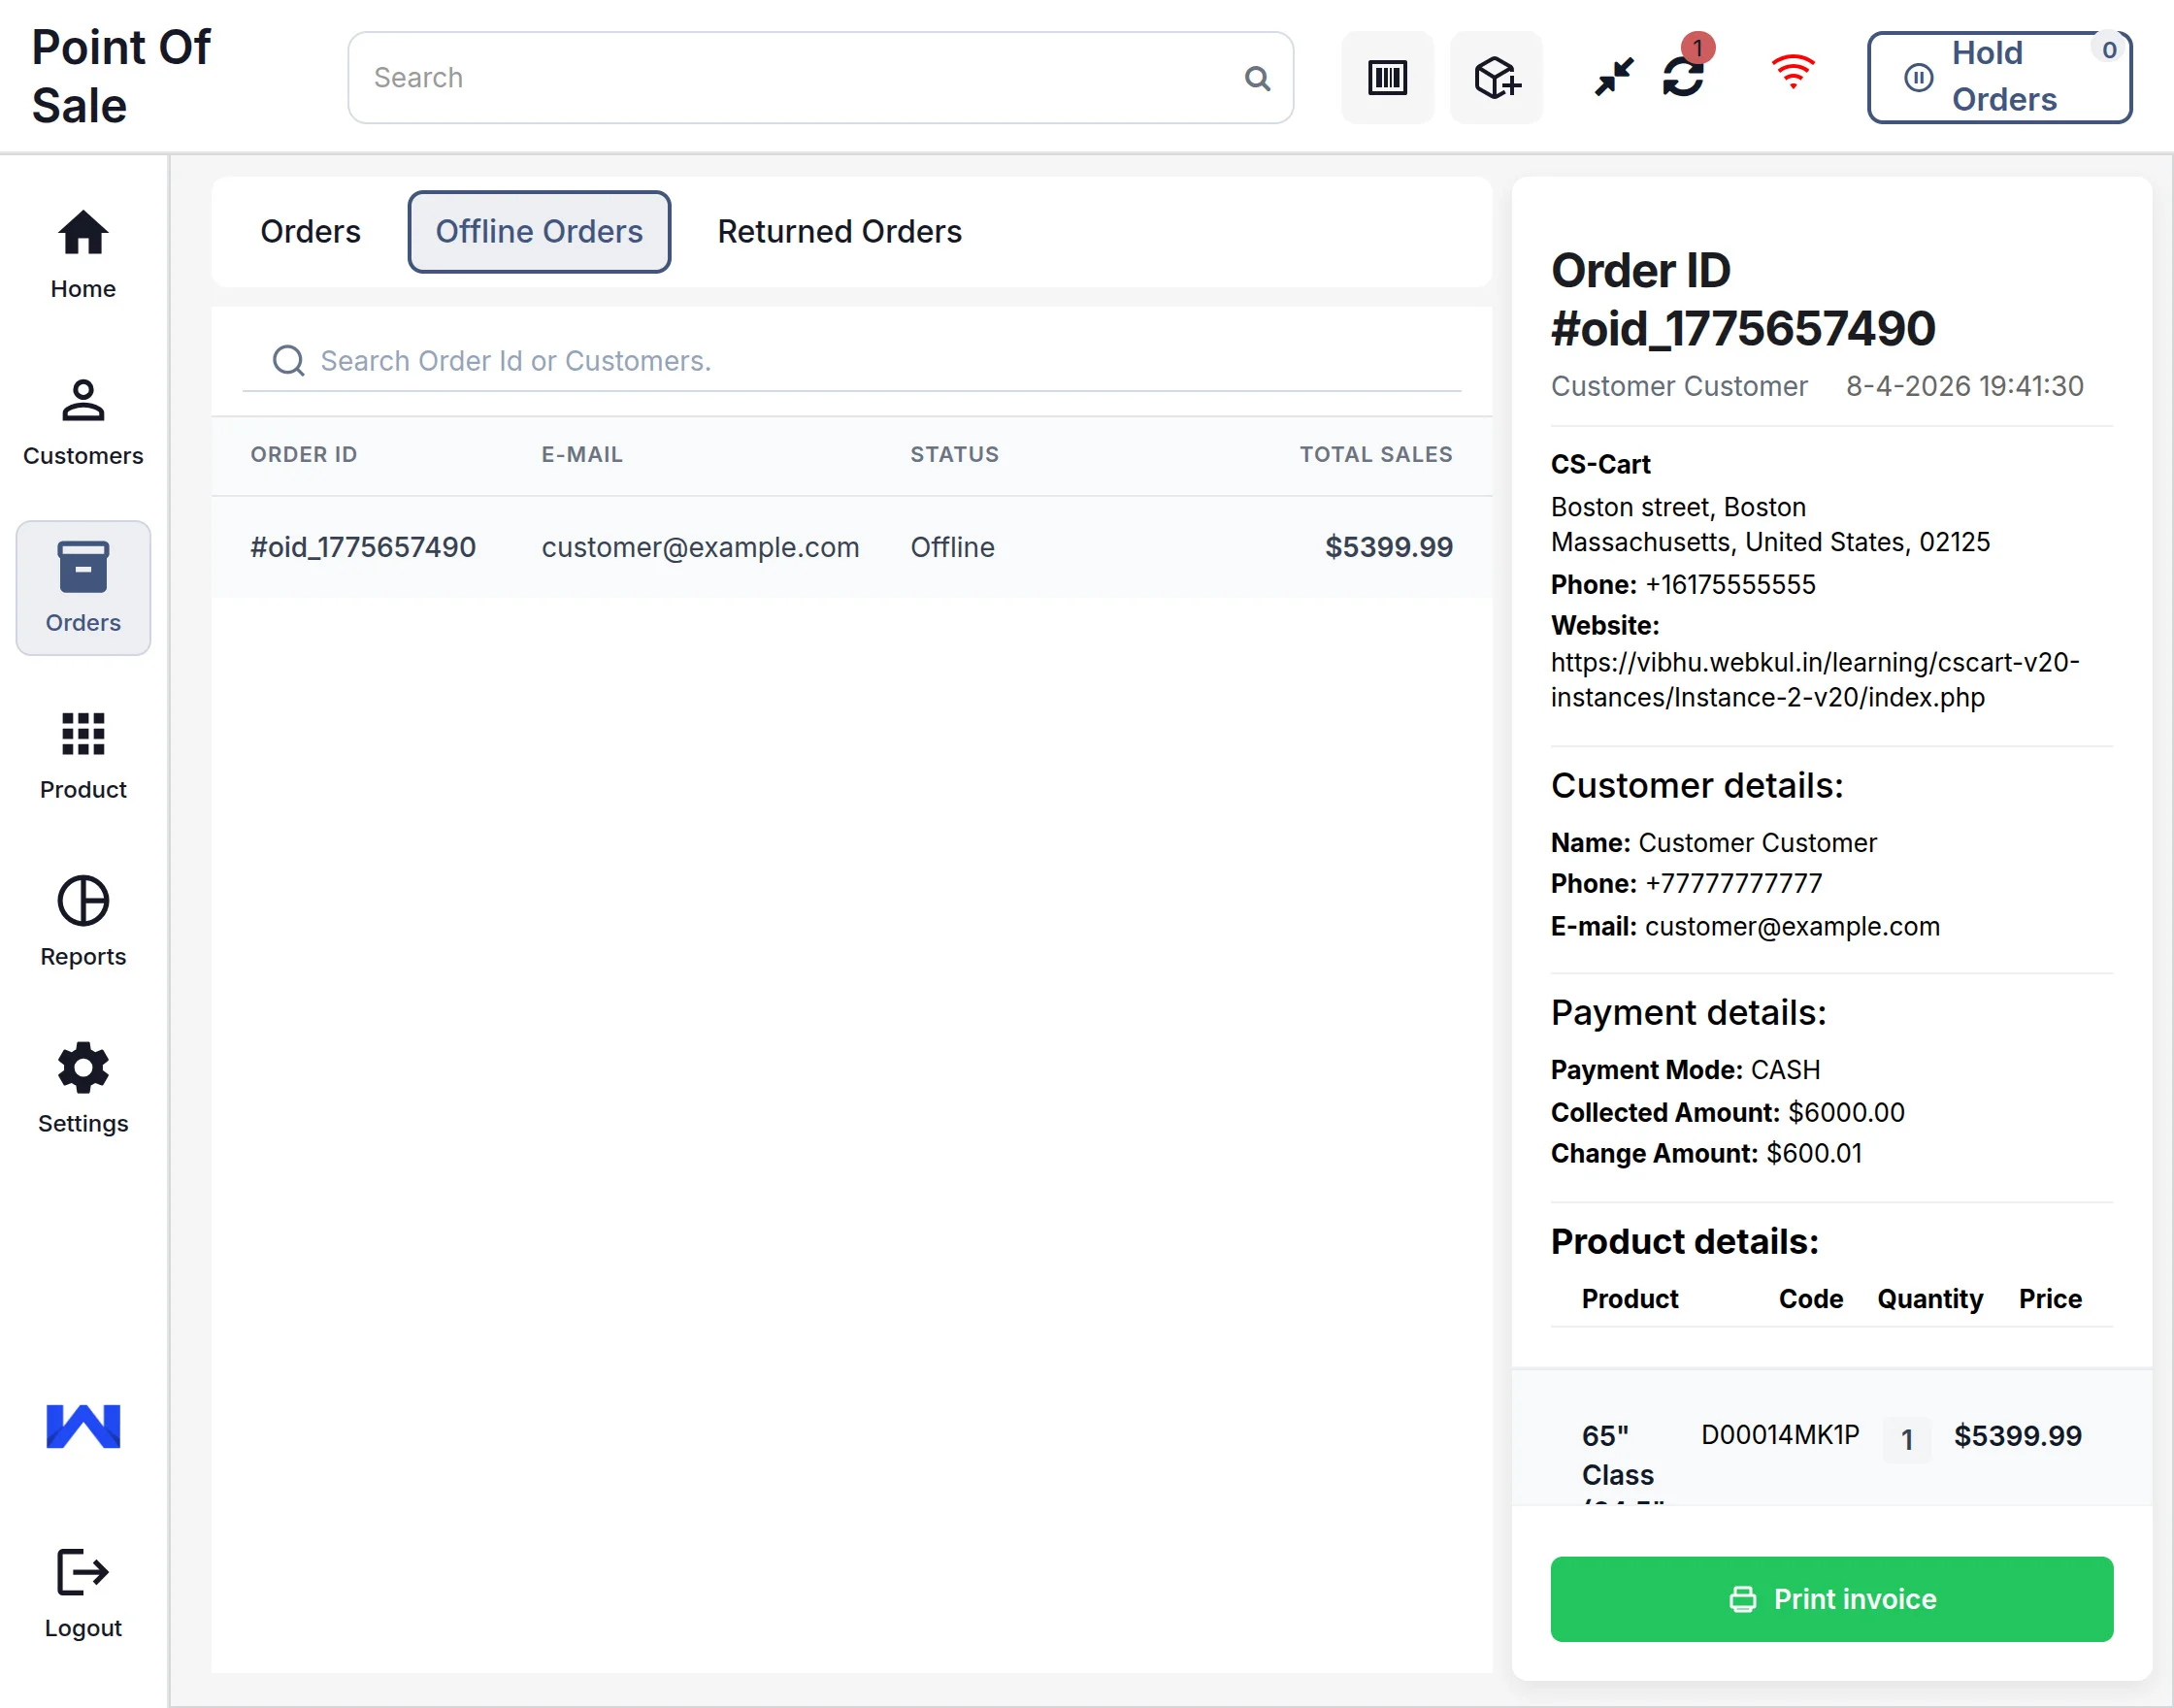Click the Webkul logo
Image resolution: width=2174 pixels, height=1708 pixels.
[x=83, y=1426]
